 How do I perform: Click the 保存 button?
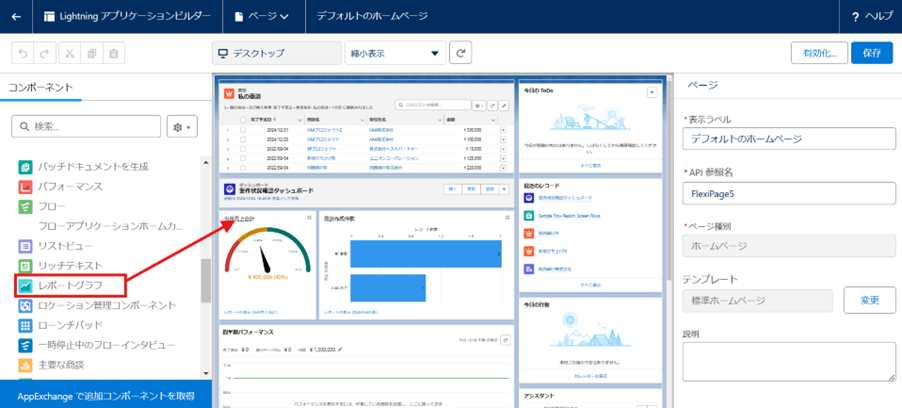872,53
